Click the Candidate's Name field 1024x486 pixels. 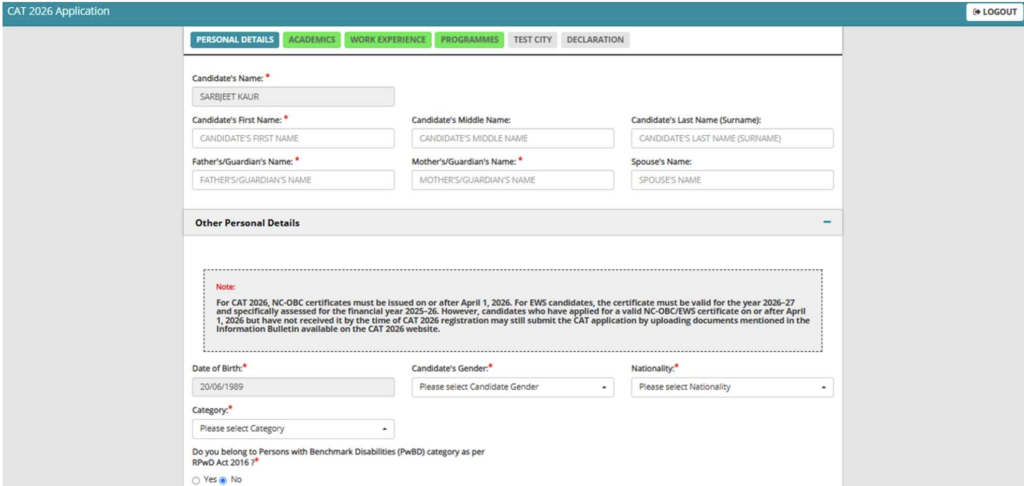click(293, 97)
